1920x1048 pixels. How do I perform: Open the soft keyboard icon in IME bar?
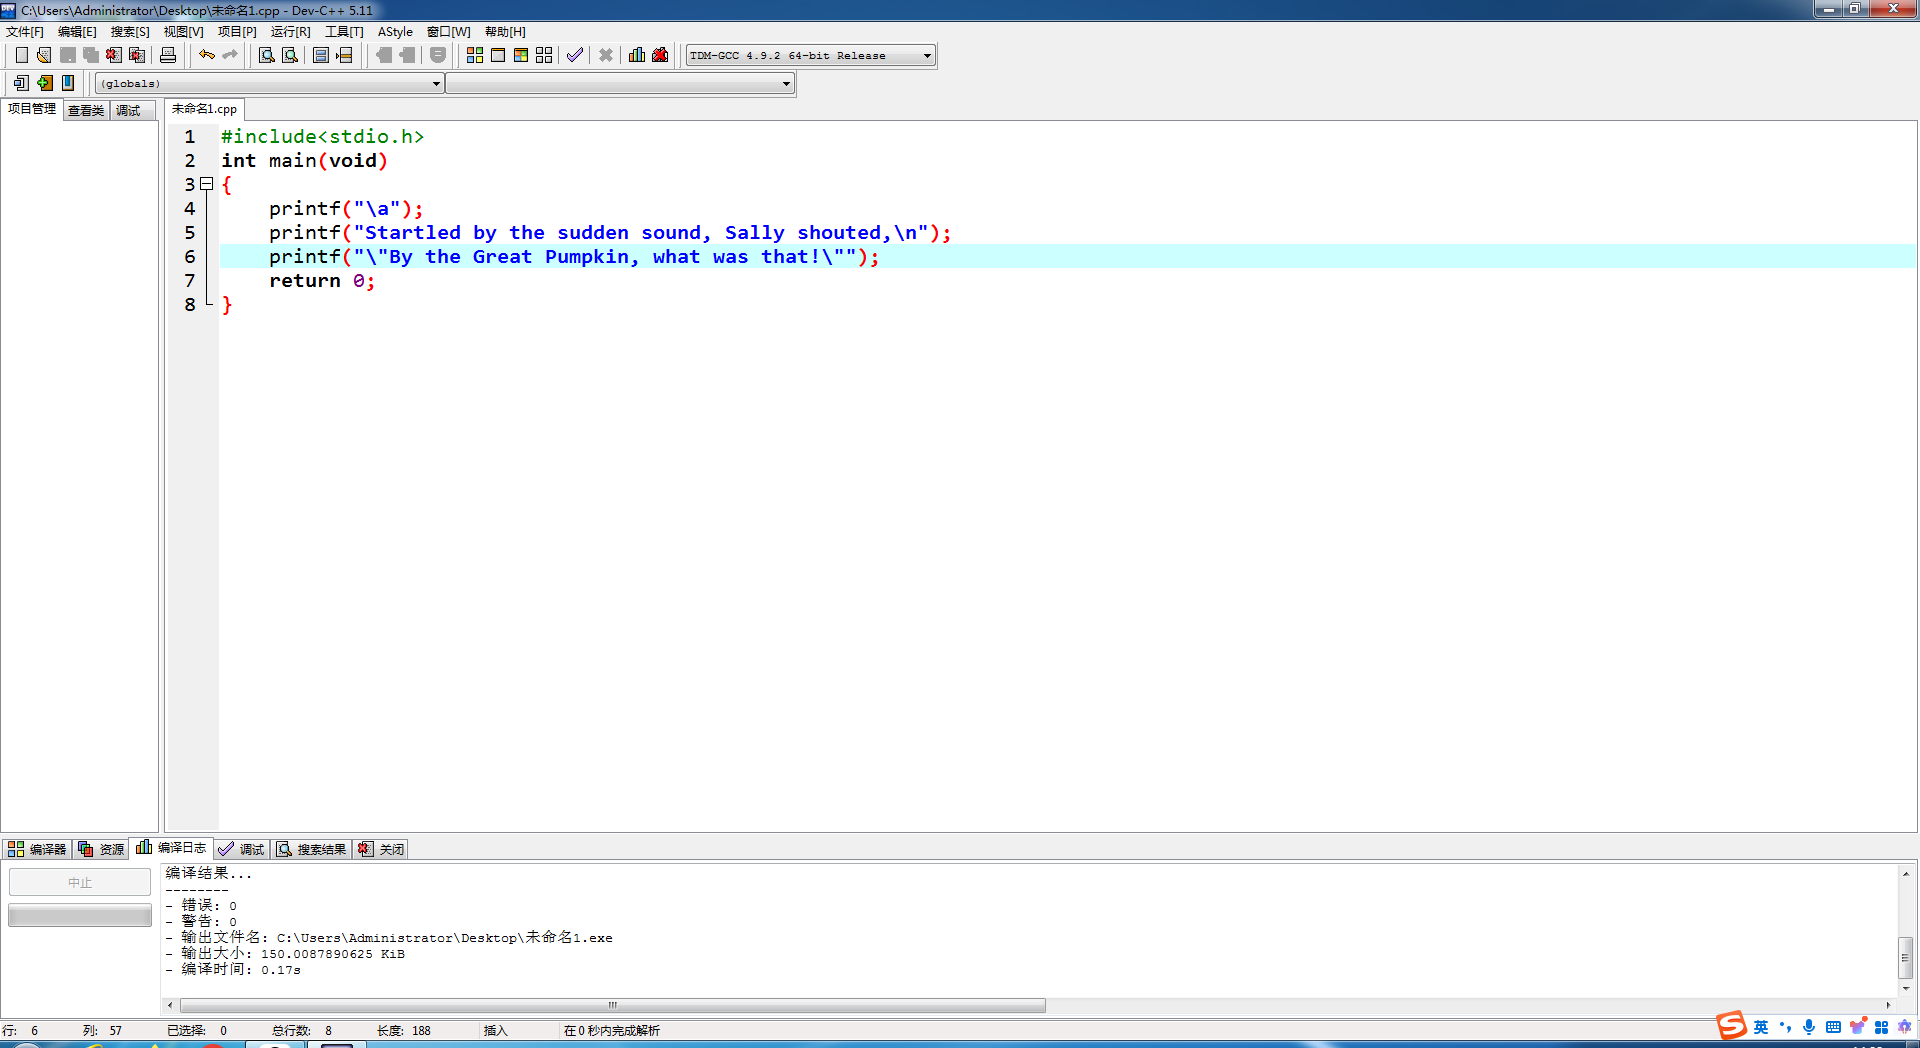click(1833, 1027)
